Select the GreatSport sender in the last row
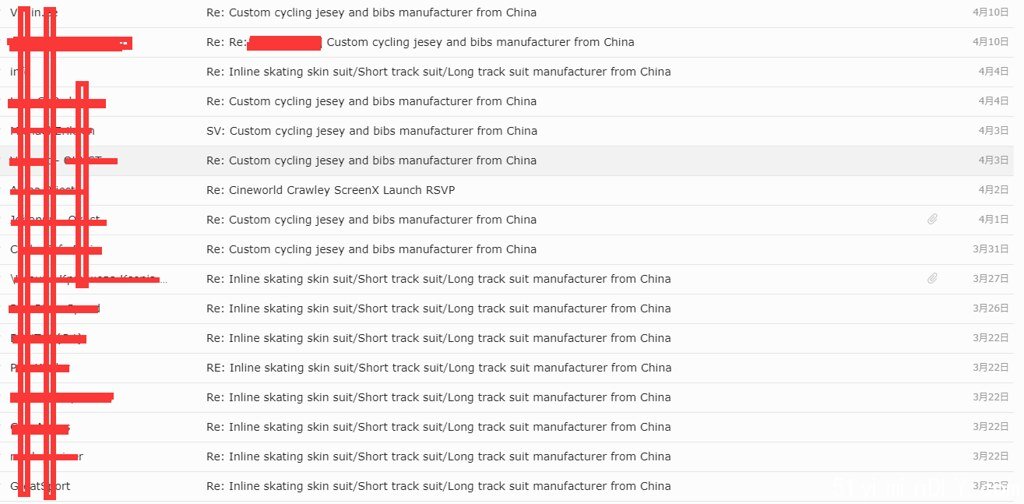 point(40,486)
